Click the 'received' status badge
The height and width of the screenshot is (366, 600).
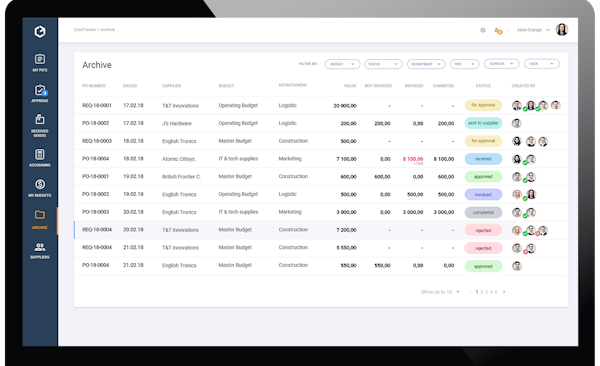coord(483,159)
